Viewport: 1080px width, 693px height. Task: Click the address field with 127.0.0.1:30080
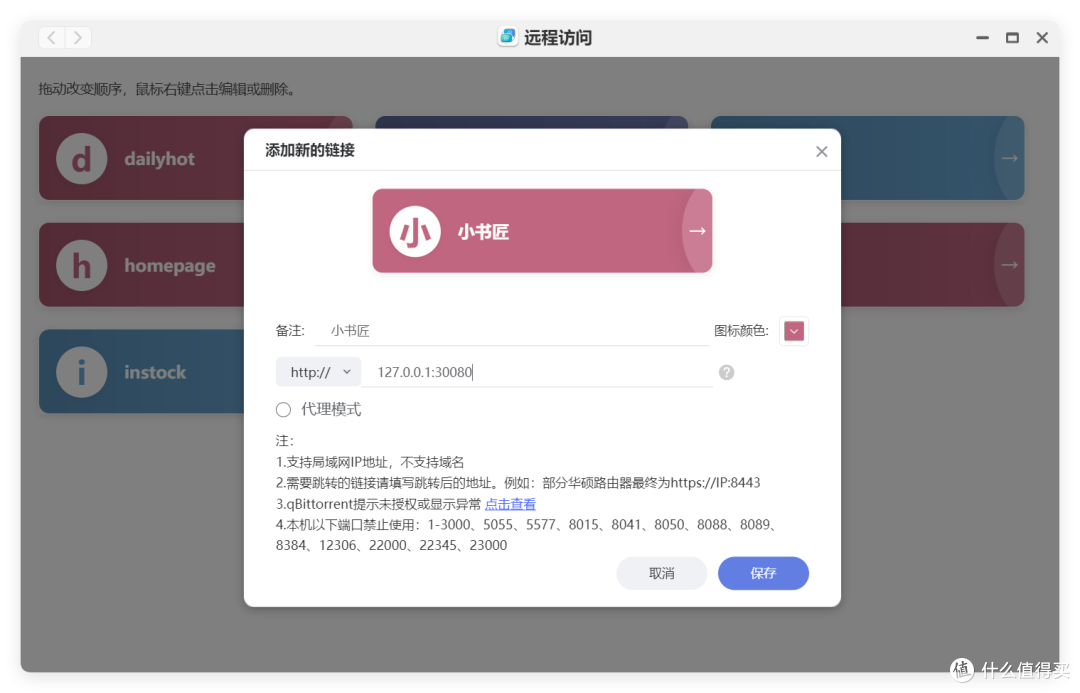click(x=537, y=372)
